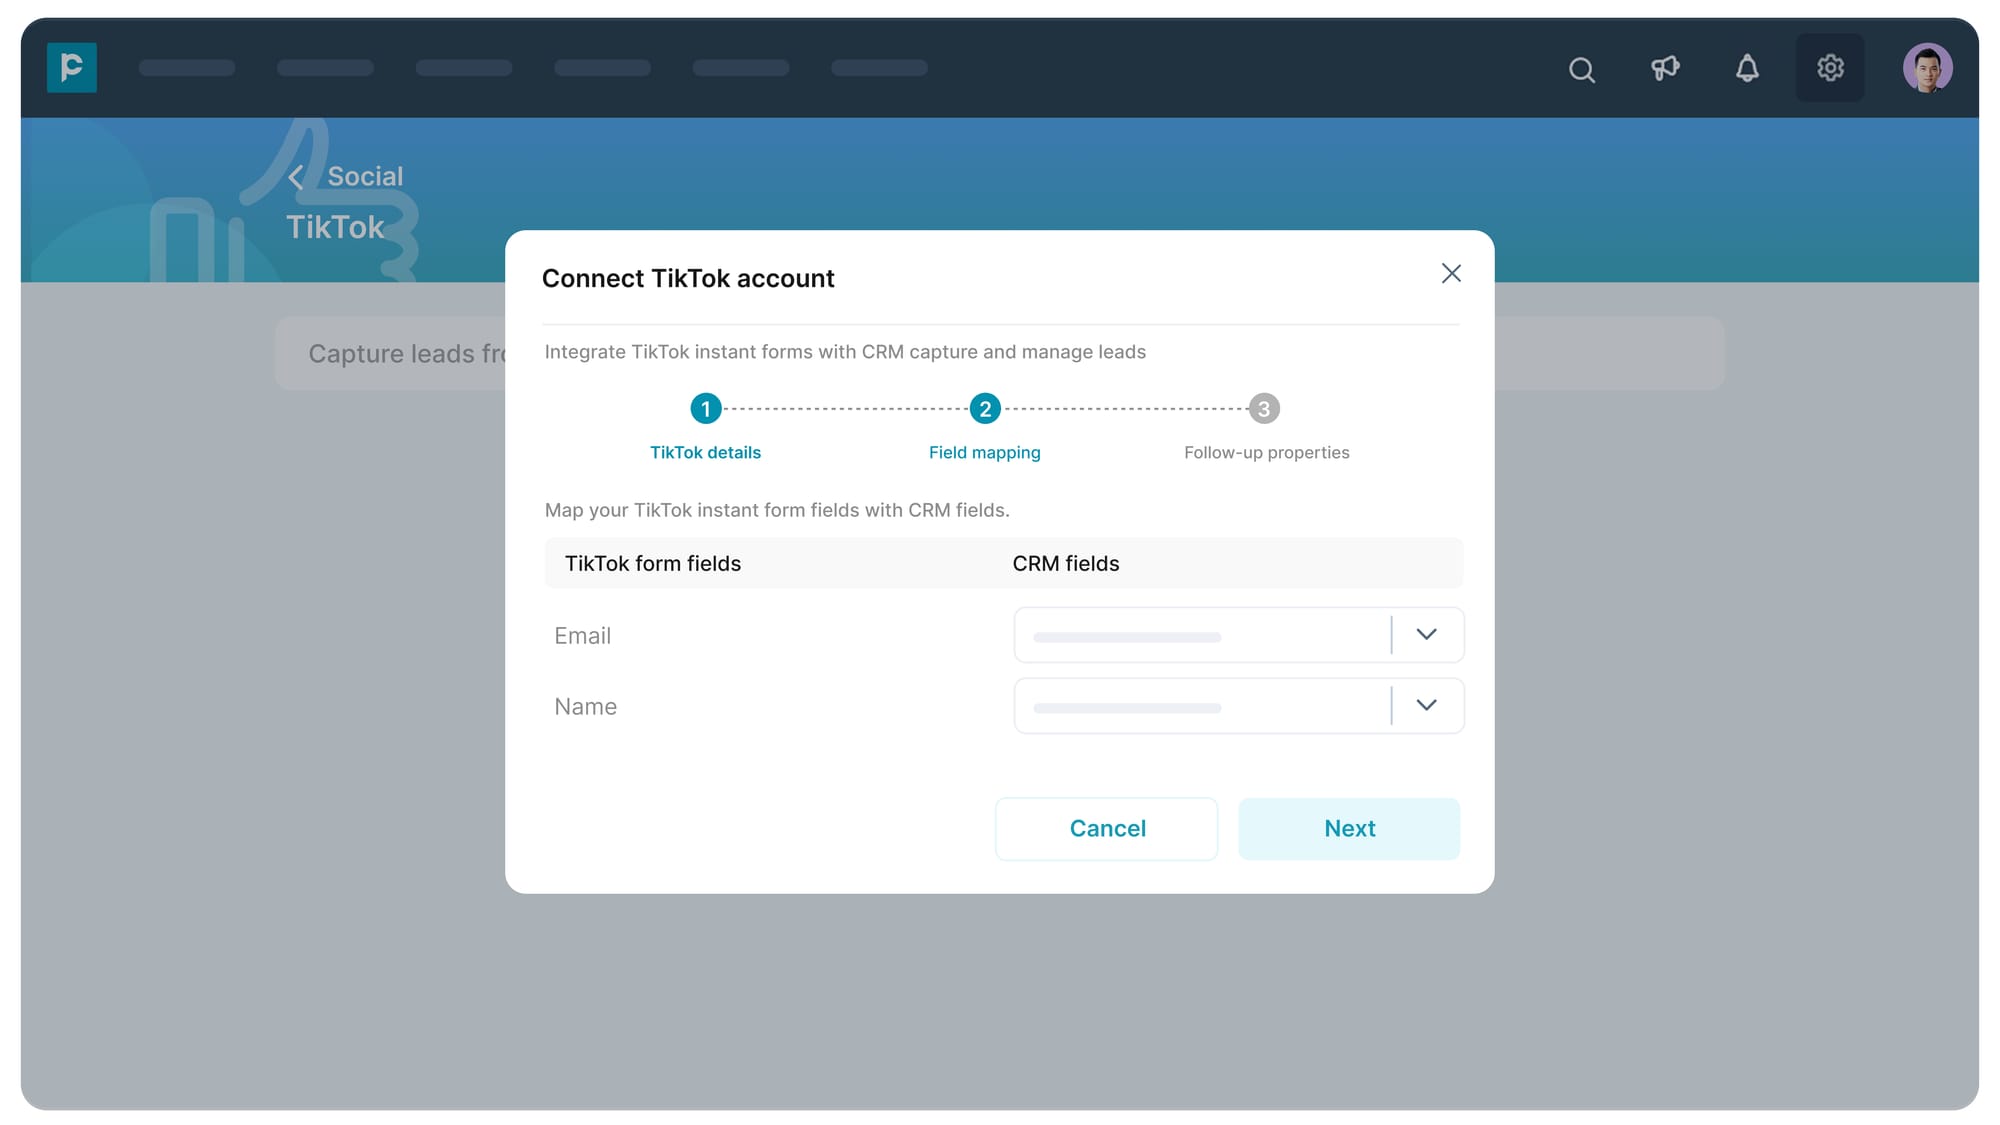Screen dimensions: 2000x1125
Task: Open the settings gear icon
Action: coord(1830,68)
